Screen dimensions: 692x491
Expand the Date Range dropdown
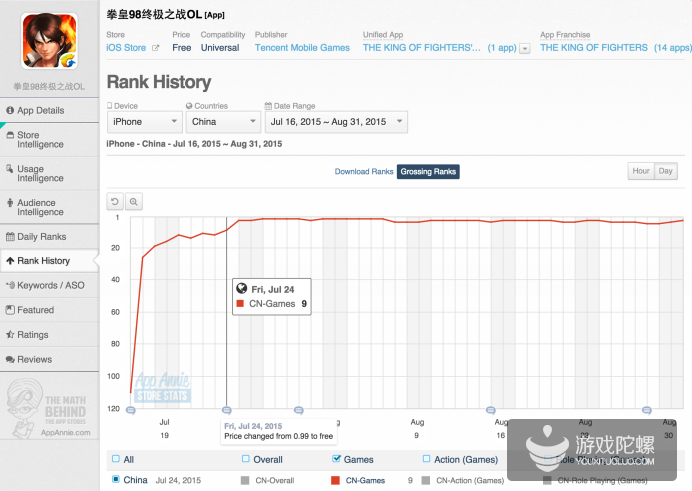coord(335,122)
